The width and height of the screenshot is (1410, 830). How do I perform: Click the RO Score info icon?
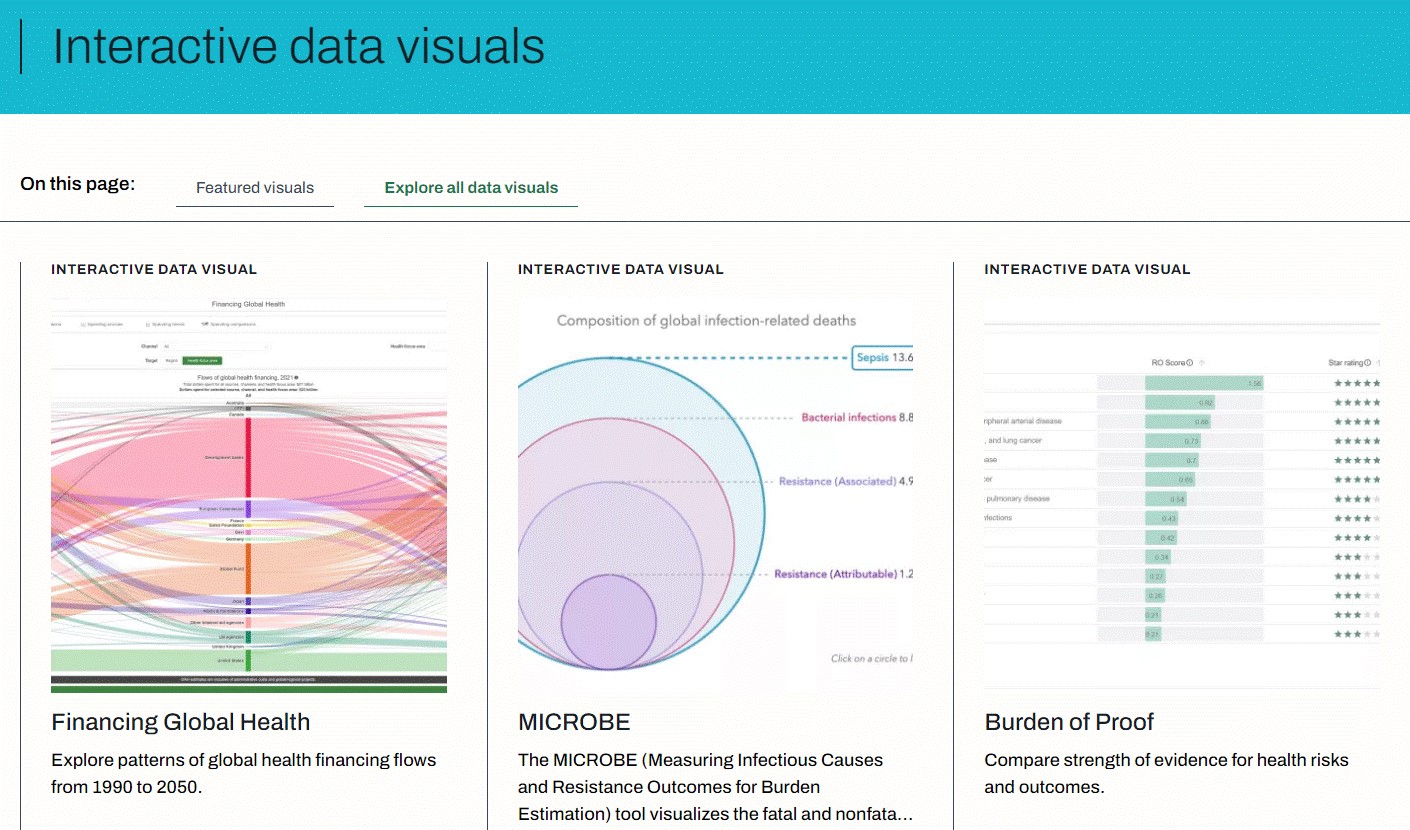click(x=1189, y=363)
